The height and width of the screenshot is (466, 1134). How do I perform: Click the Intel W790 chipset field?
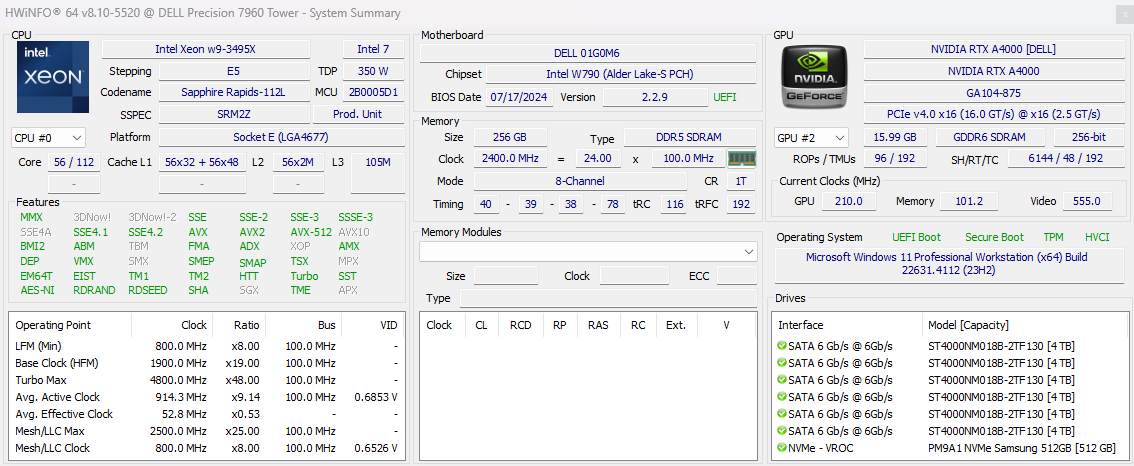coord(621,75)
